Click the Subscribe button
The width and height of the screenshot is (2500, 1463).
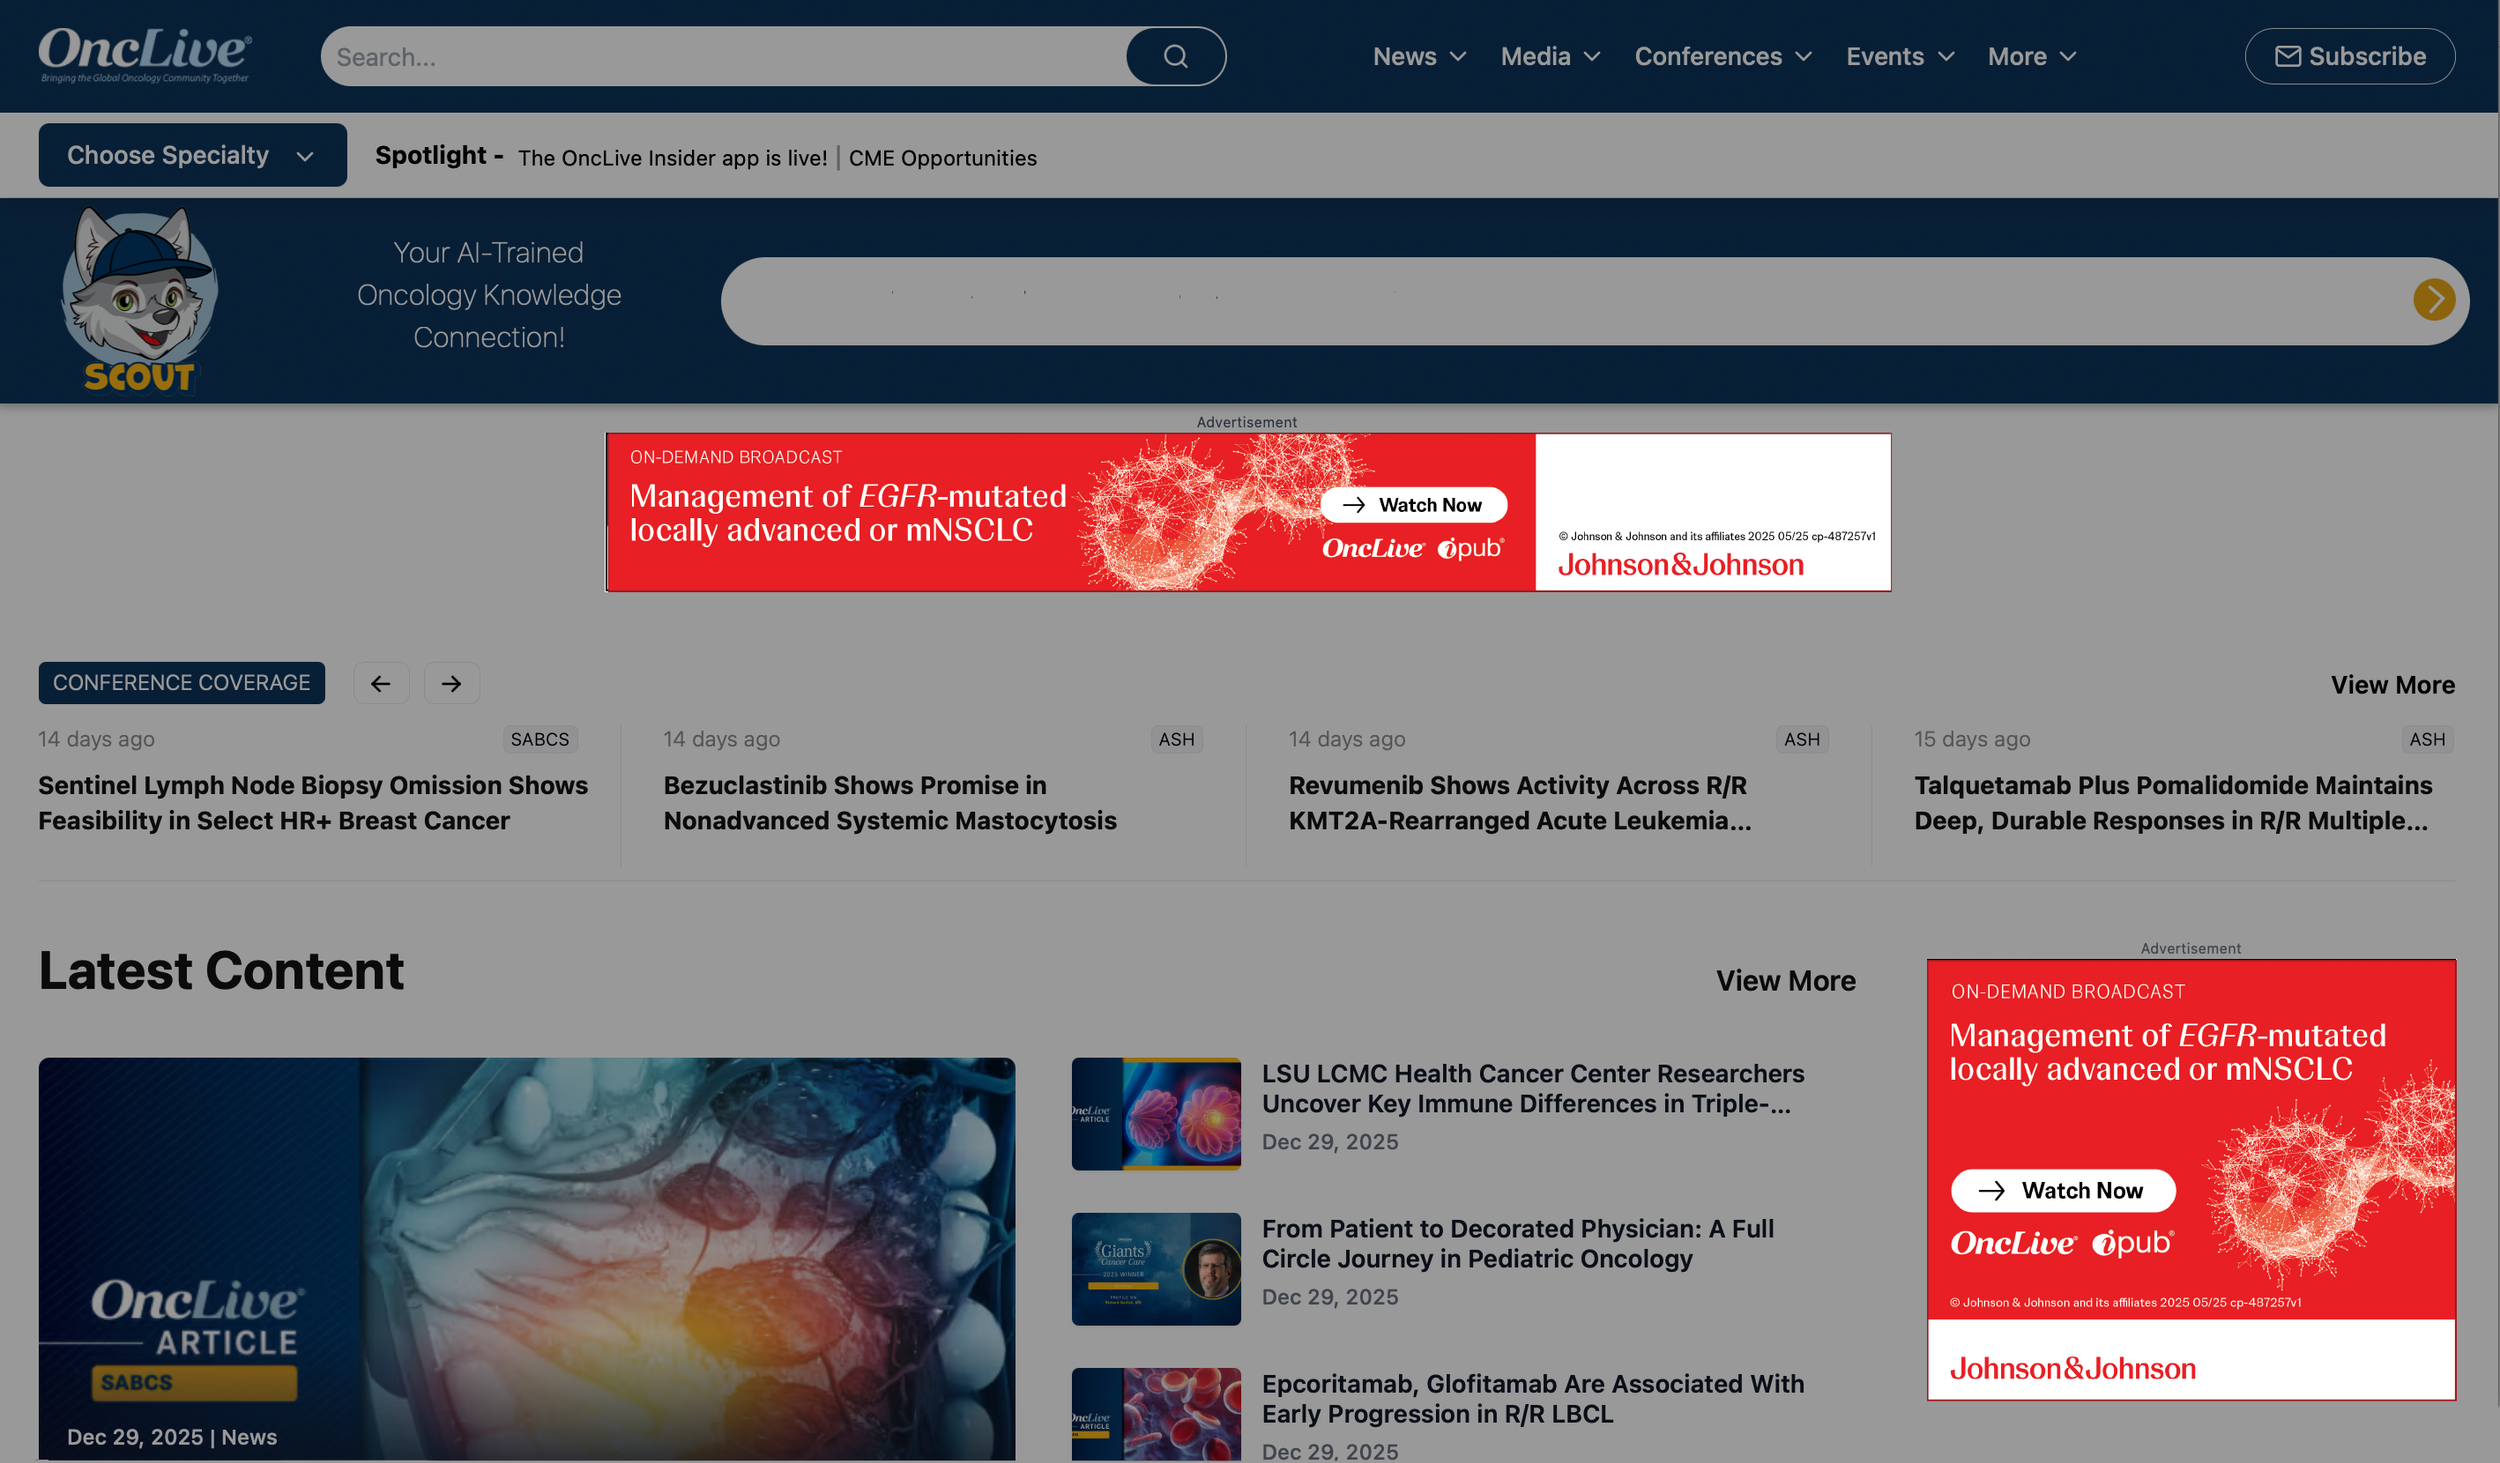[x=2350, y=56]
